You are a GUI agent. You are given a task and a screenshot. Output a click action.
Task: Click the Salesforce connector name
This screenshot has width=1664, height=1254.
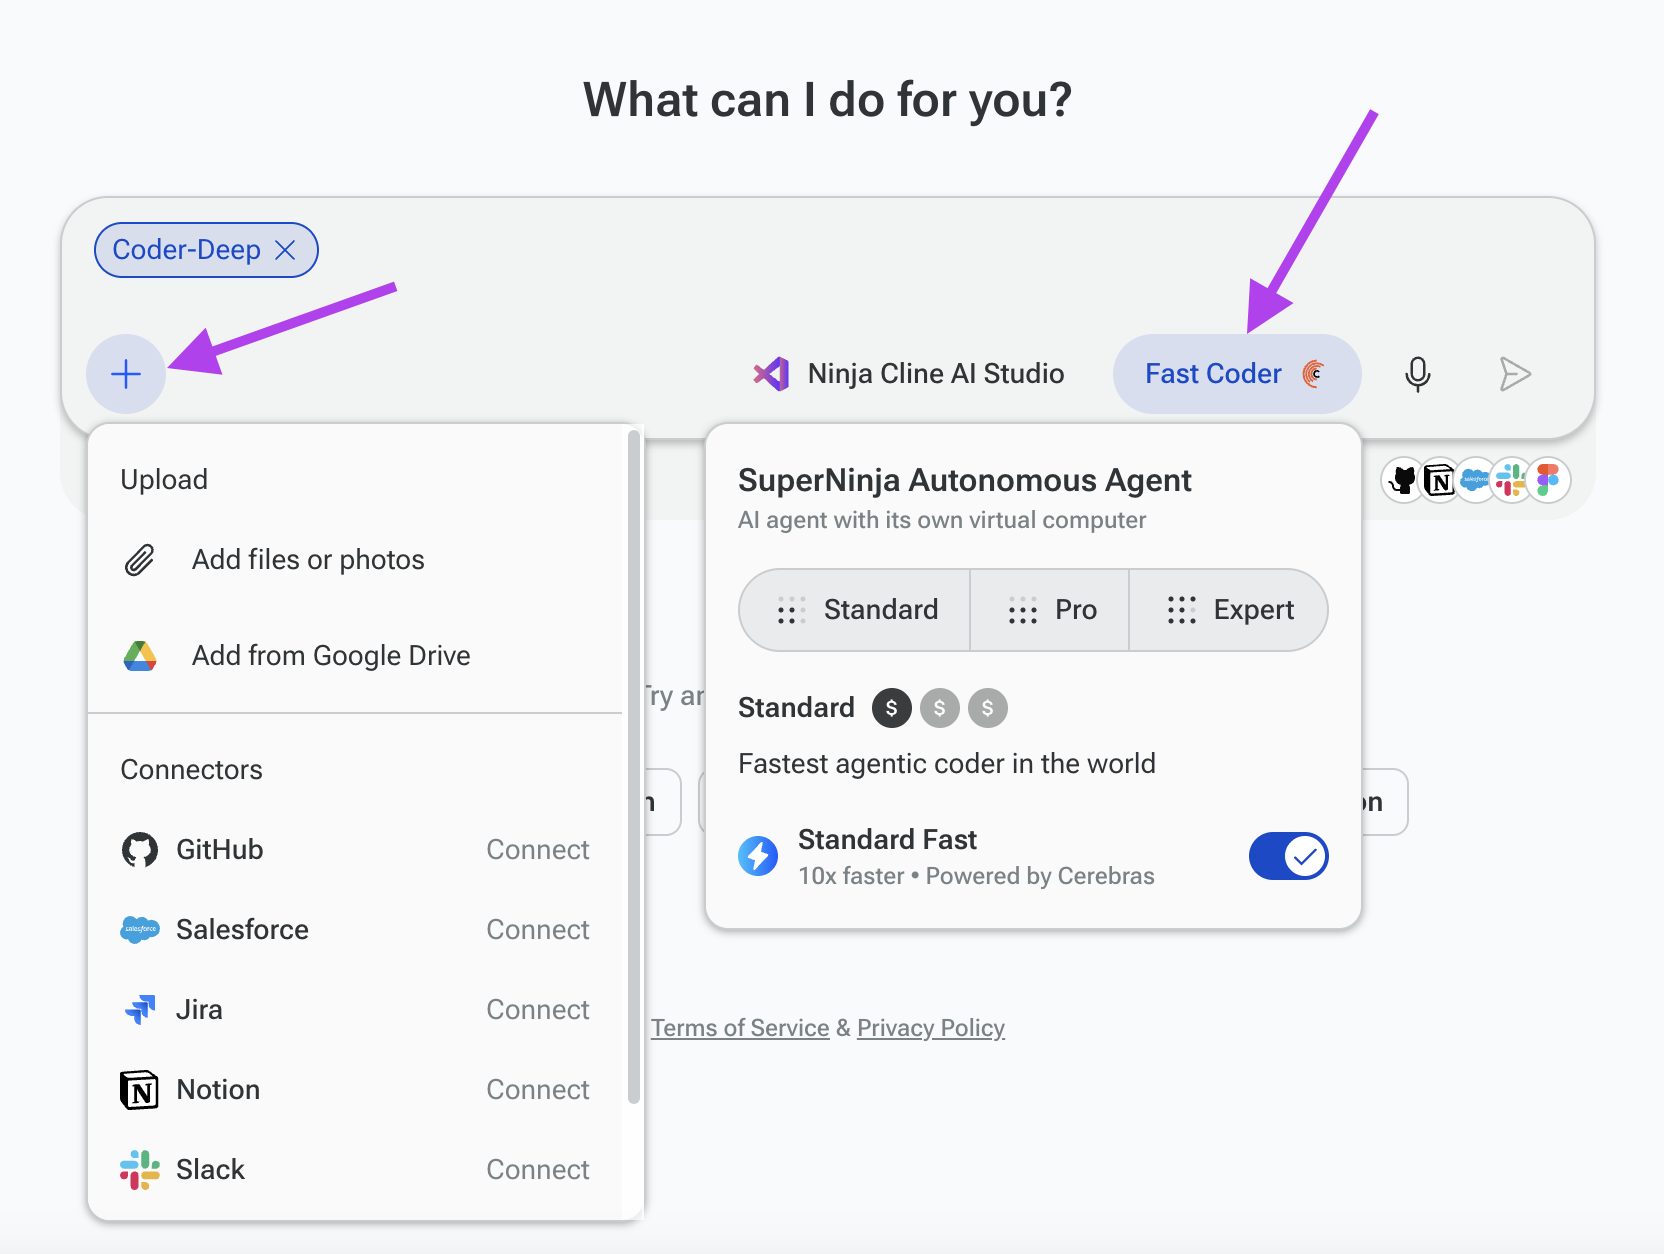click(x=242, y=930)
